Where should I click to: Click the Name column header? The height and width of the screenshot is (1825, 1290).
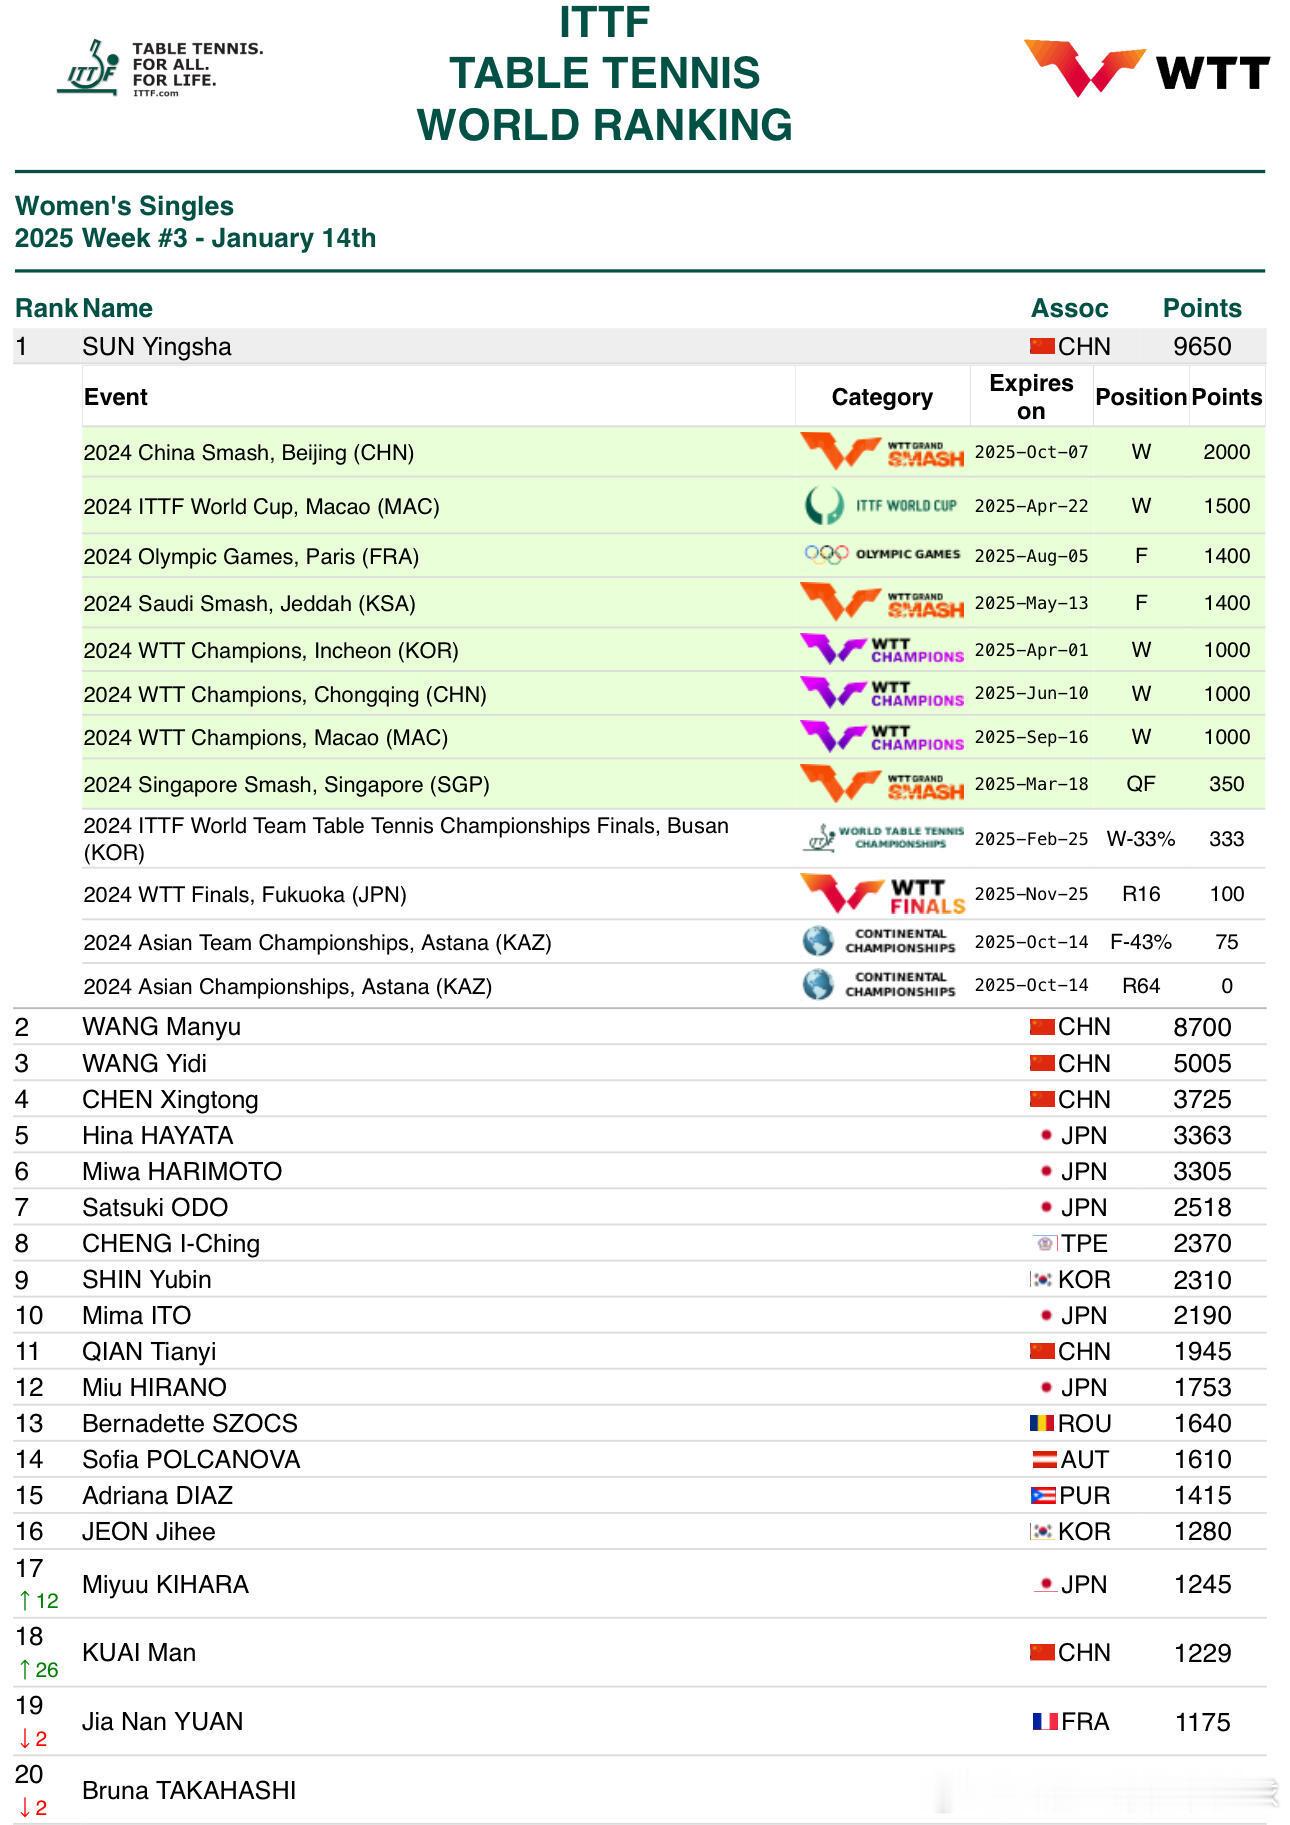(118, 308)
